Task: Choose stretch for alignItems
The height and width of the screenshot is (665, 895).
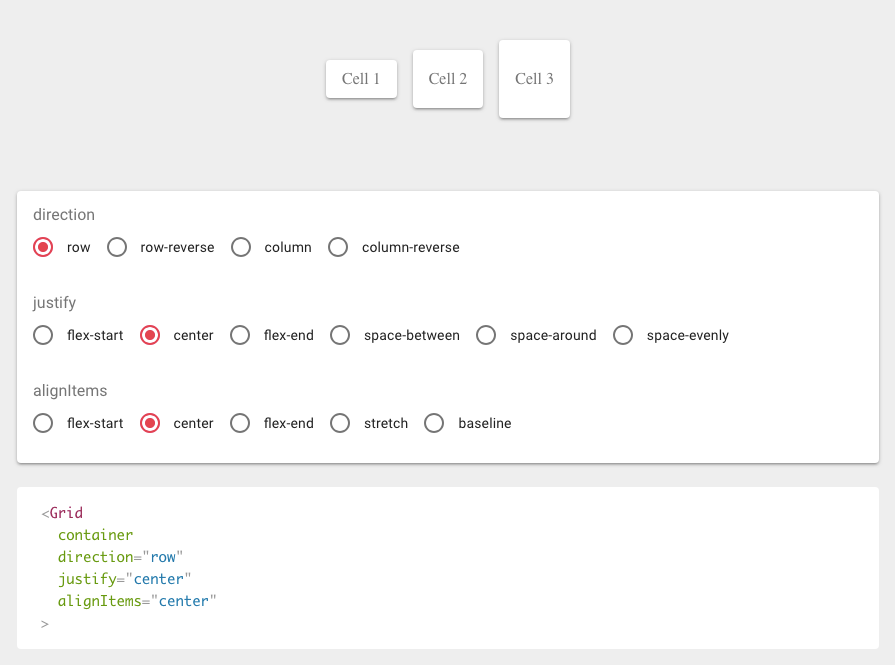Action: pyautogui.click(x=340, y=423)
